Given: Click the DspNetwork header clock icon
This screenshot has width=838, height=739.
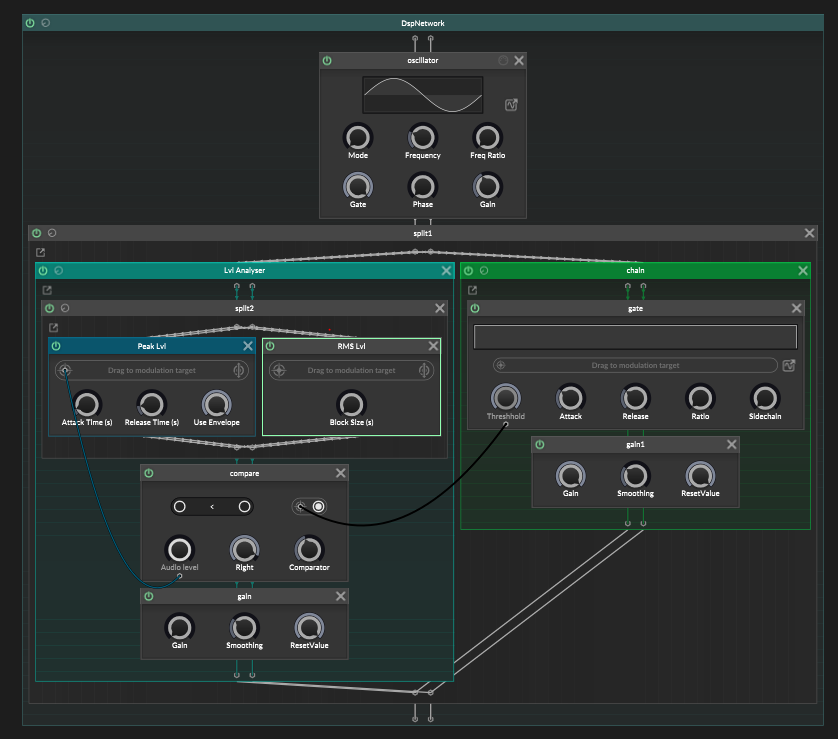Looking at the screenshot, I should [x=45, y=23].
